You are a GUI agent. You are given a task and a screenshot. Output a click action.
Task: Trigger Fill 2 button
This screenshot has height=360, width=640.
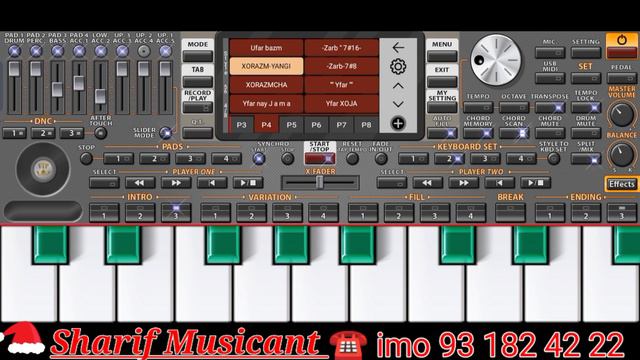pyautogui.click(x=399, y=213)
